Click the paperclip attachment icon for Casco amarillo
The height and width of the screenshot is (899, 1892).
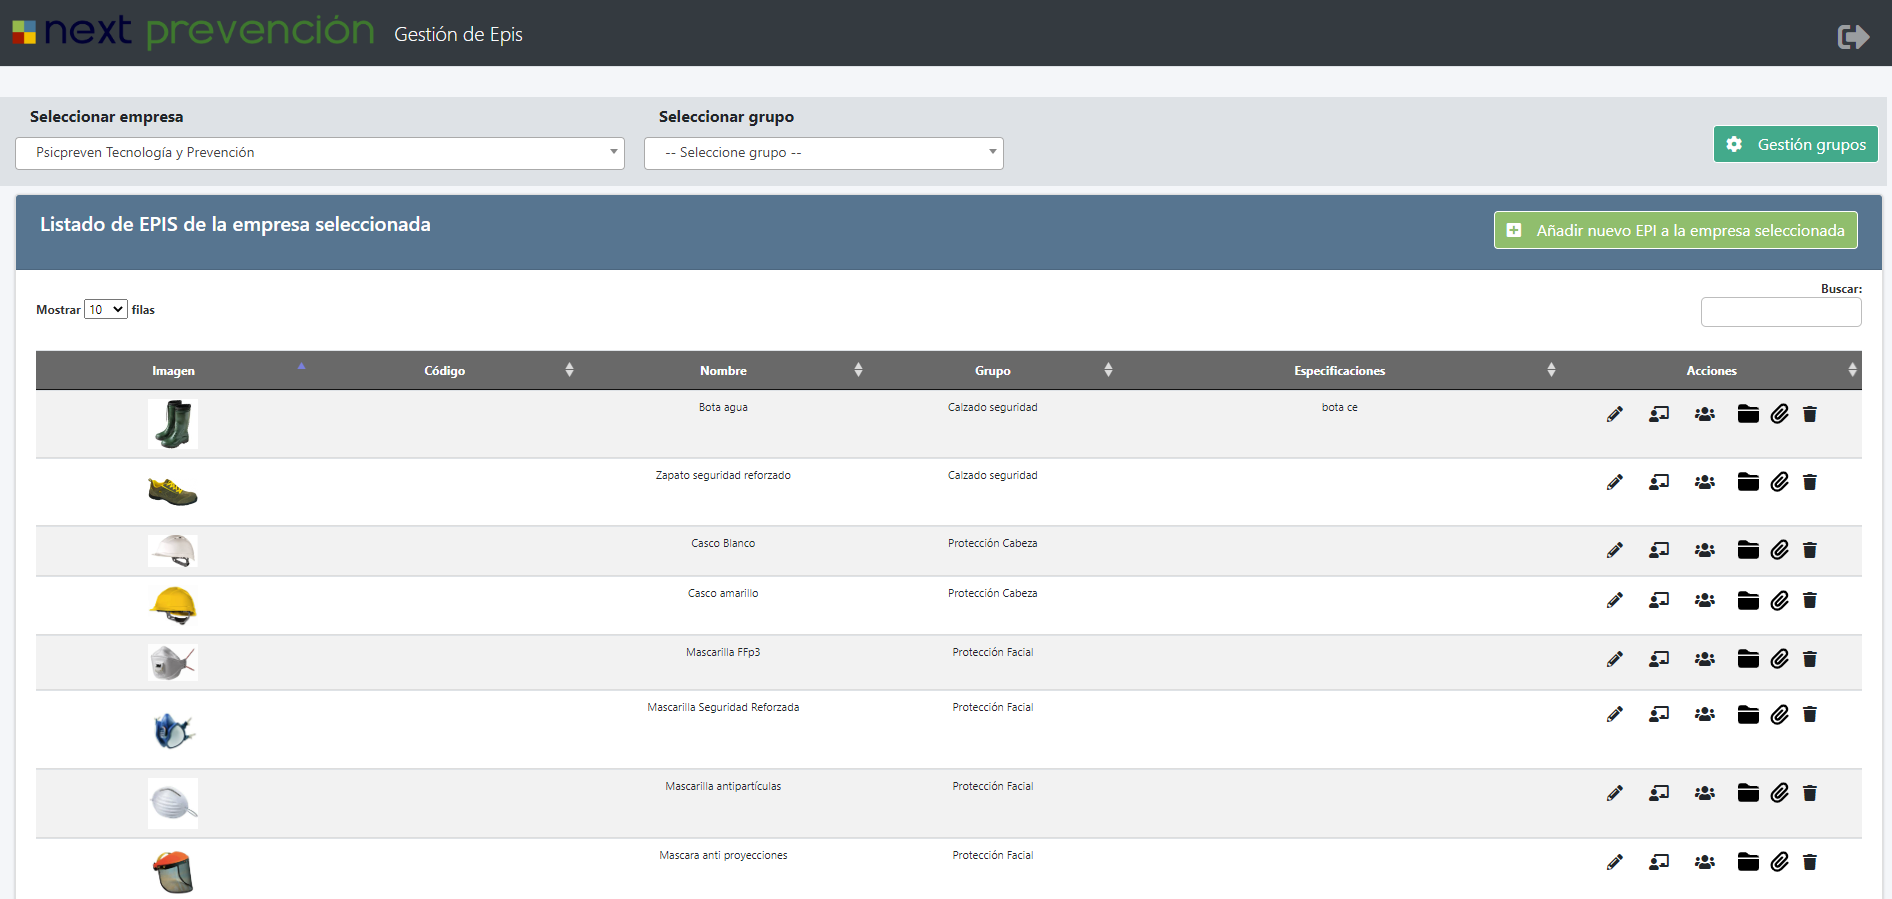(1780, 600)
